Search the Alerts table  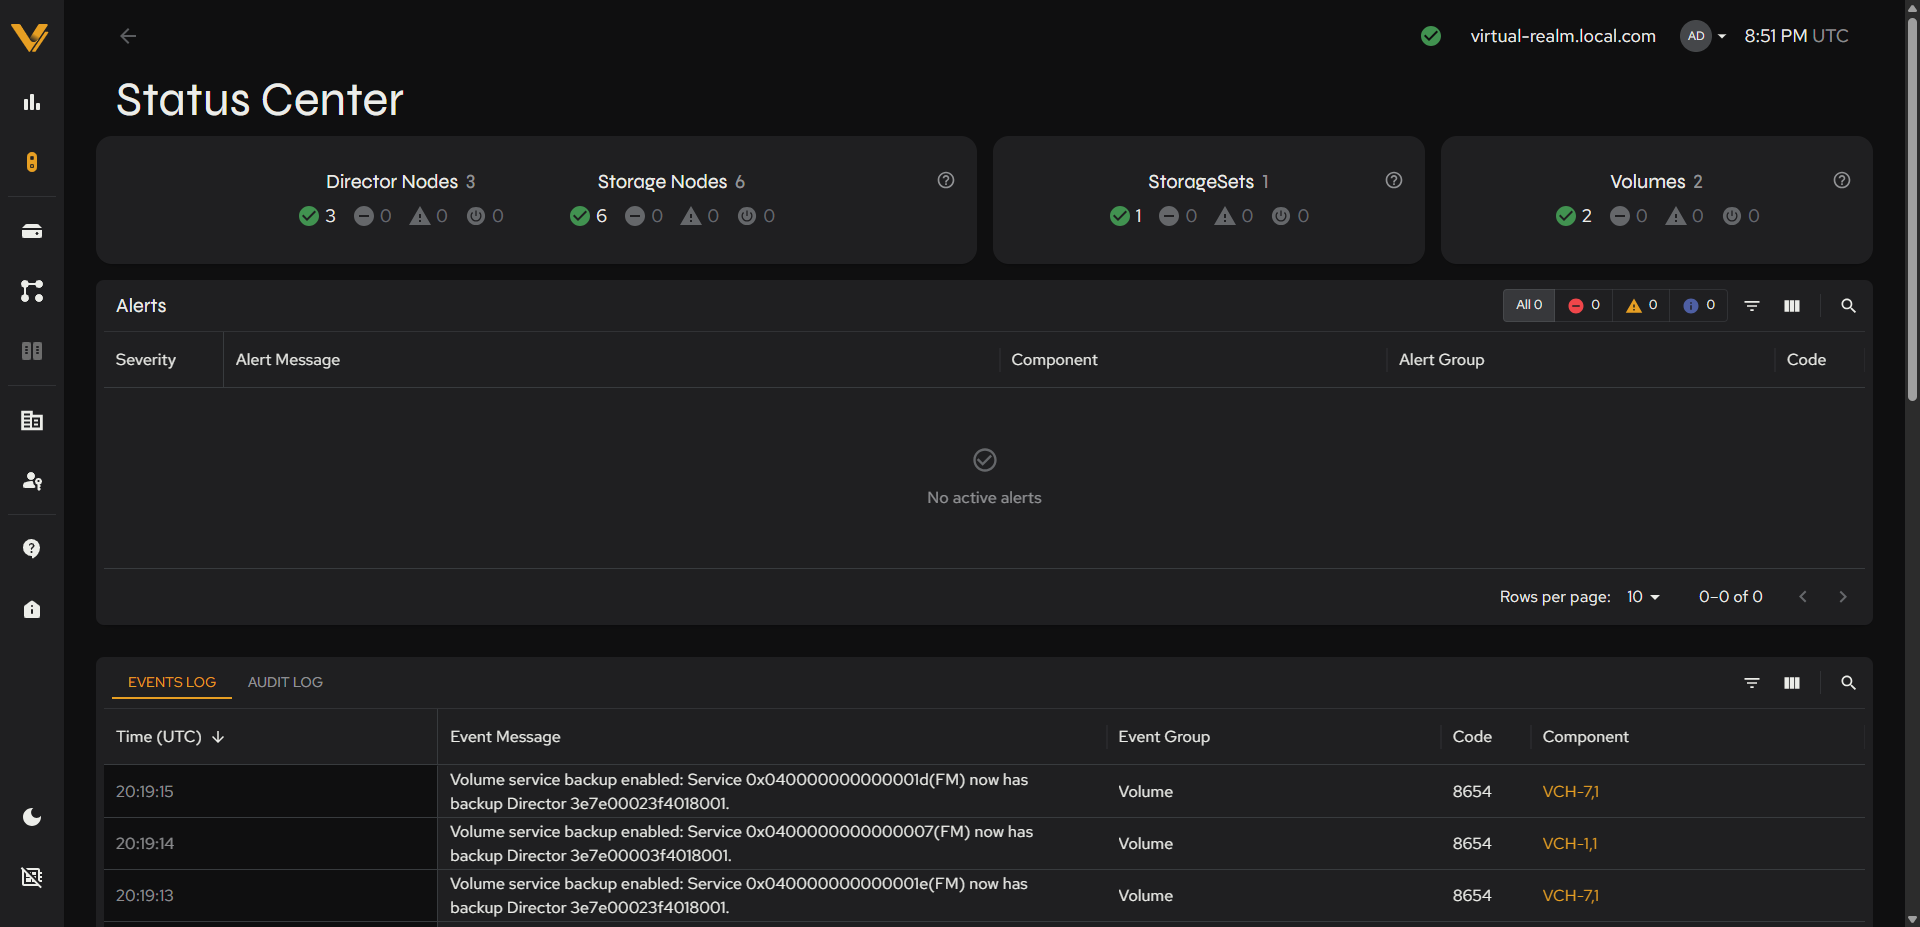(x=1848, y=306)
